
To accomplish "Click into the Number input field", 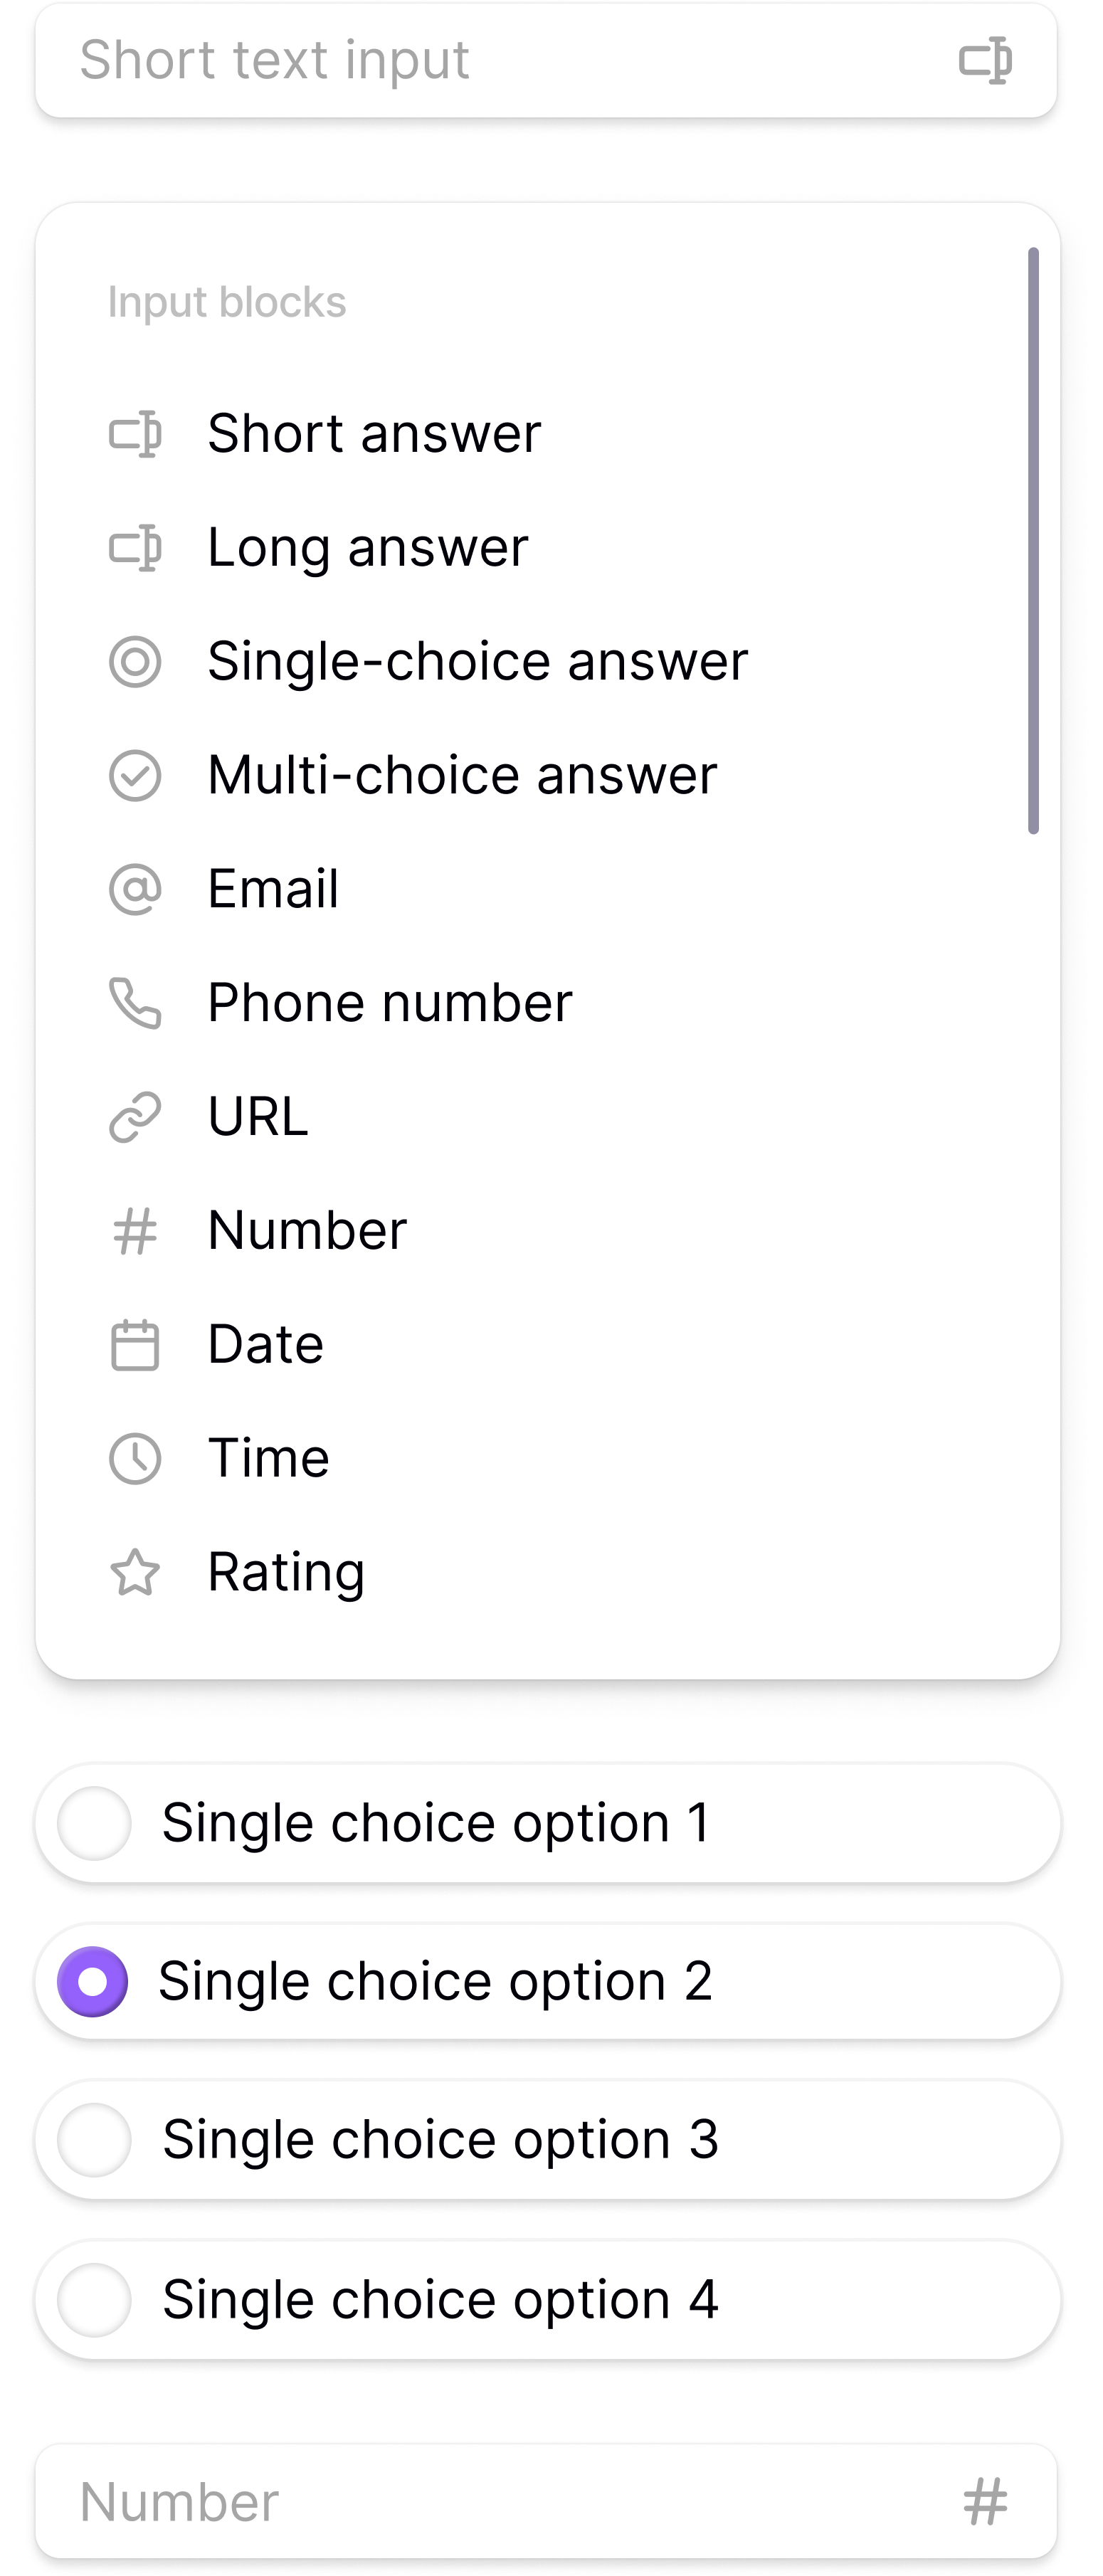I will point(500,2502).
